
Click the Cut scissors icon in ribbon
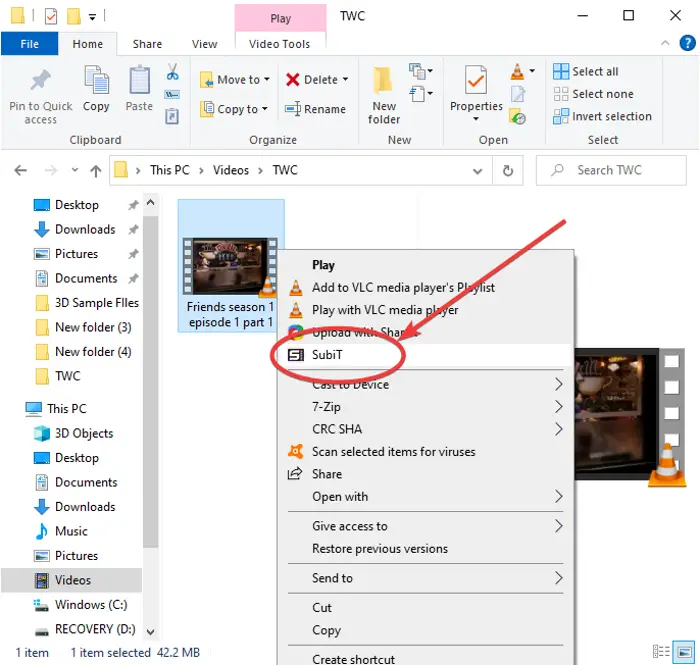pos(172,71)
